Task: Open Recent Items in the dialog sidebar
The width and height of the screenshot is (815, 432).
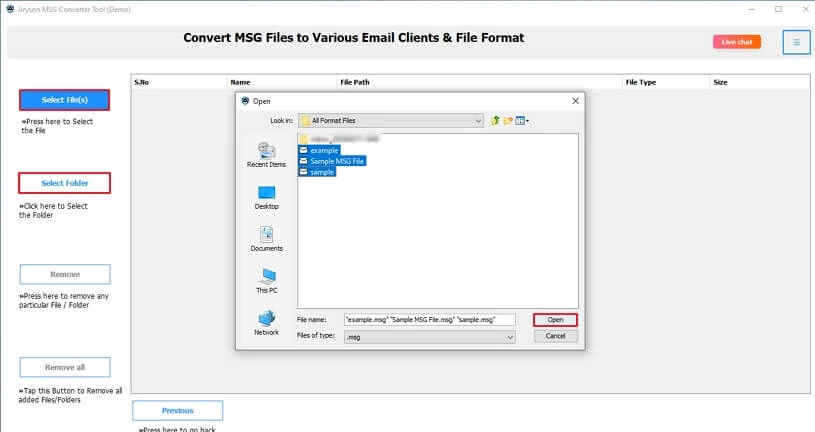Action: coord(267,155)
